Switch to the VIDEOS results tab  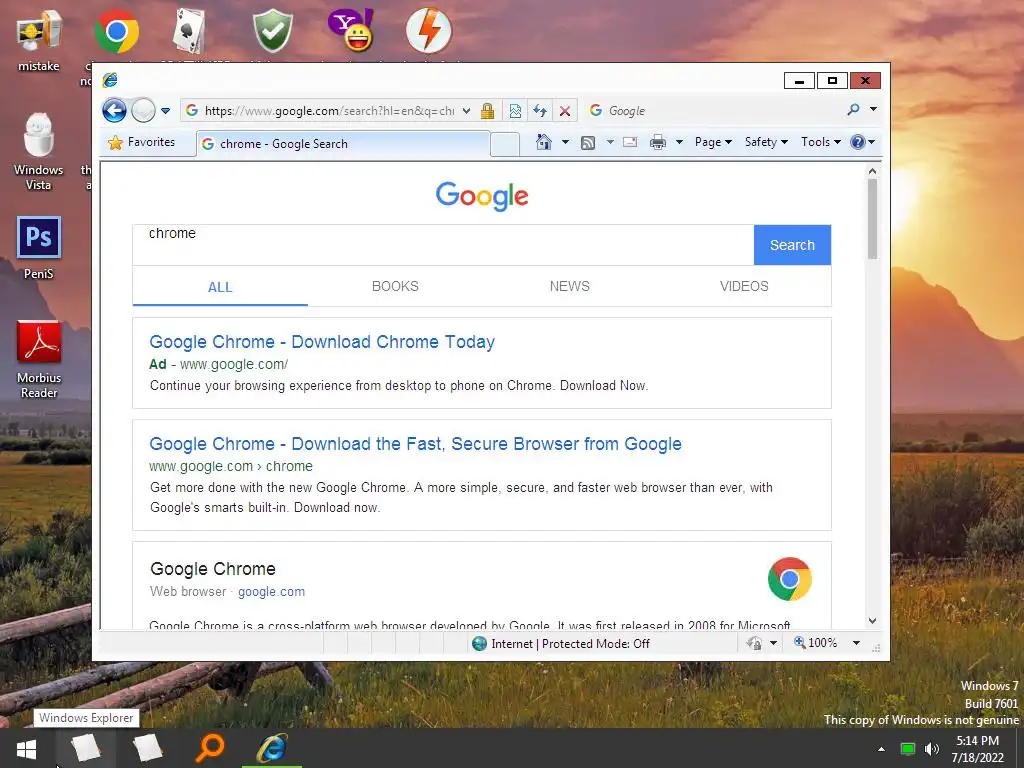coord(744,286)
